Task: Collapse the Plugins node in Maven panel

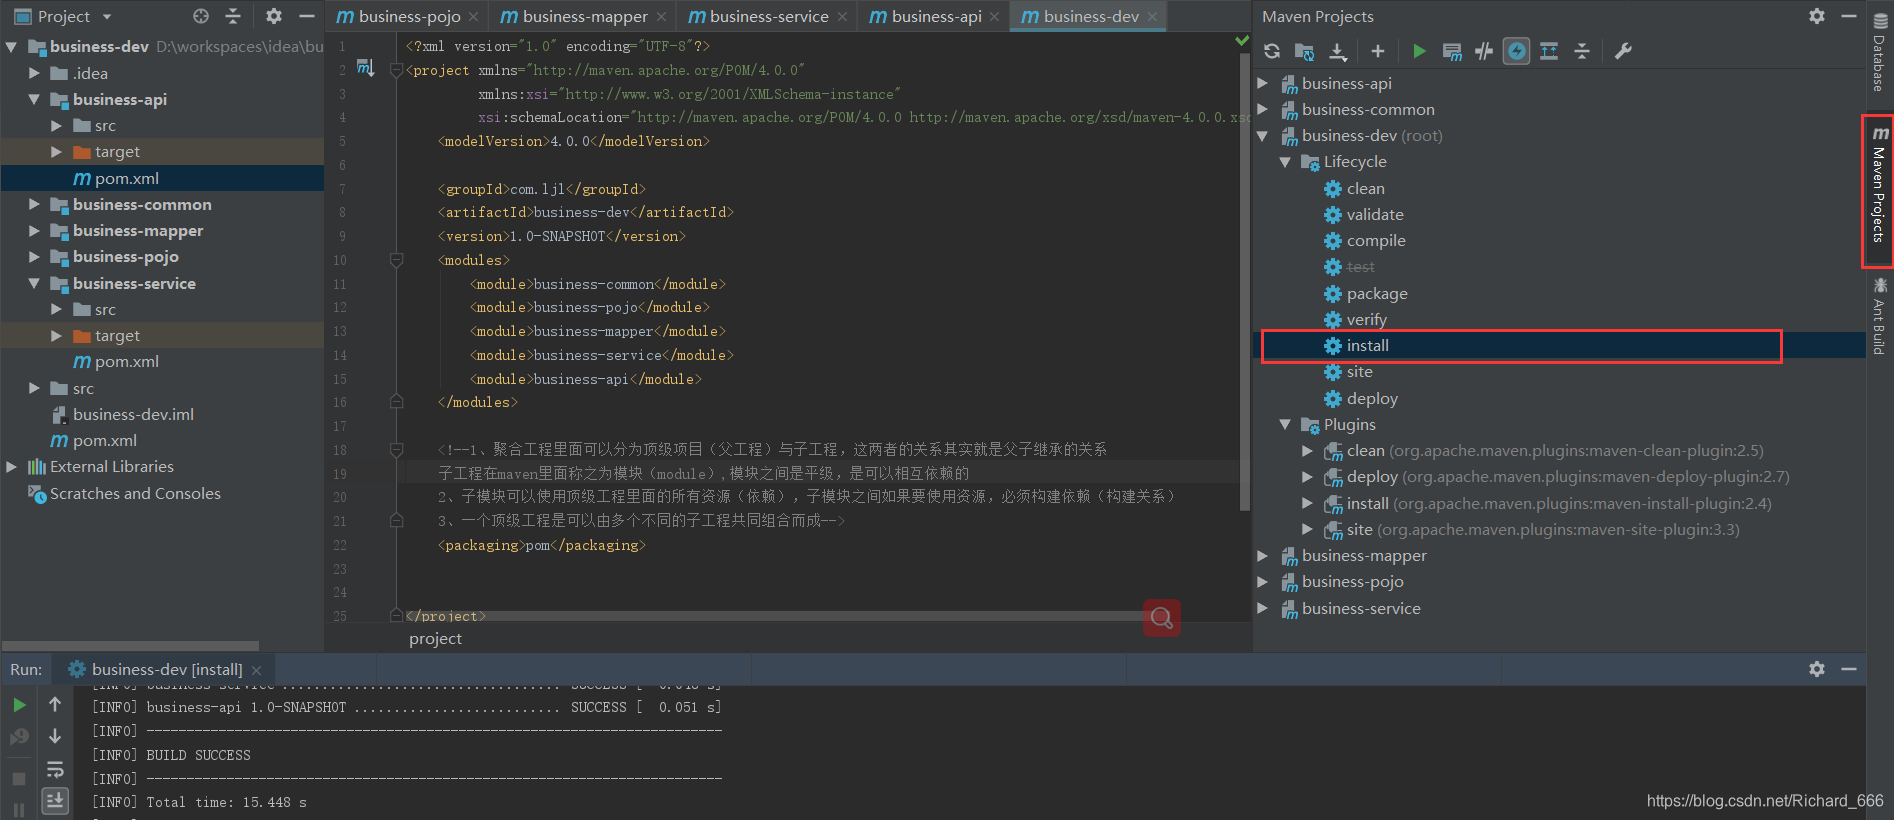Action: pyautogui.click(x=1285, y=425)
